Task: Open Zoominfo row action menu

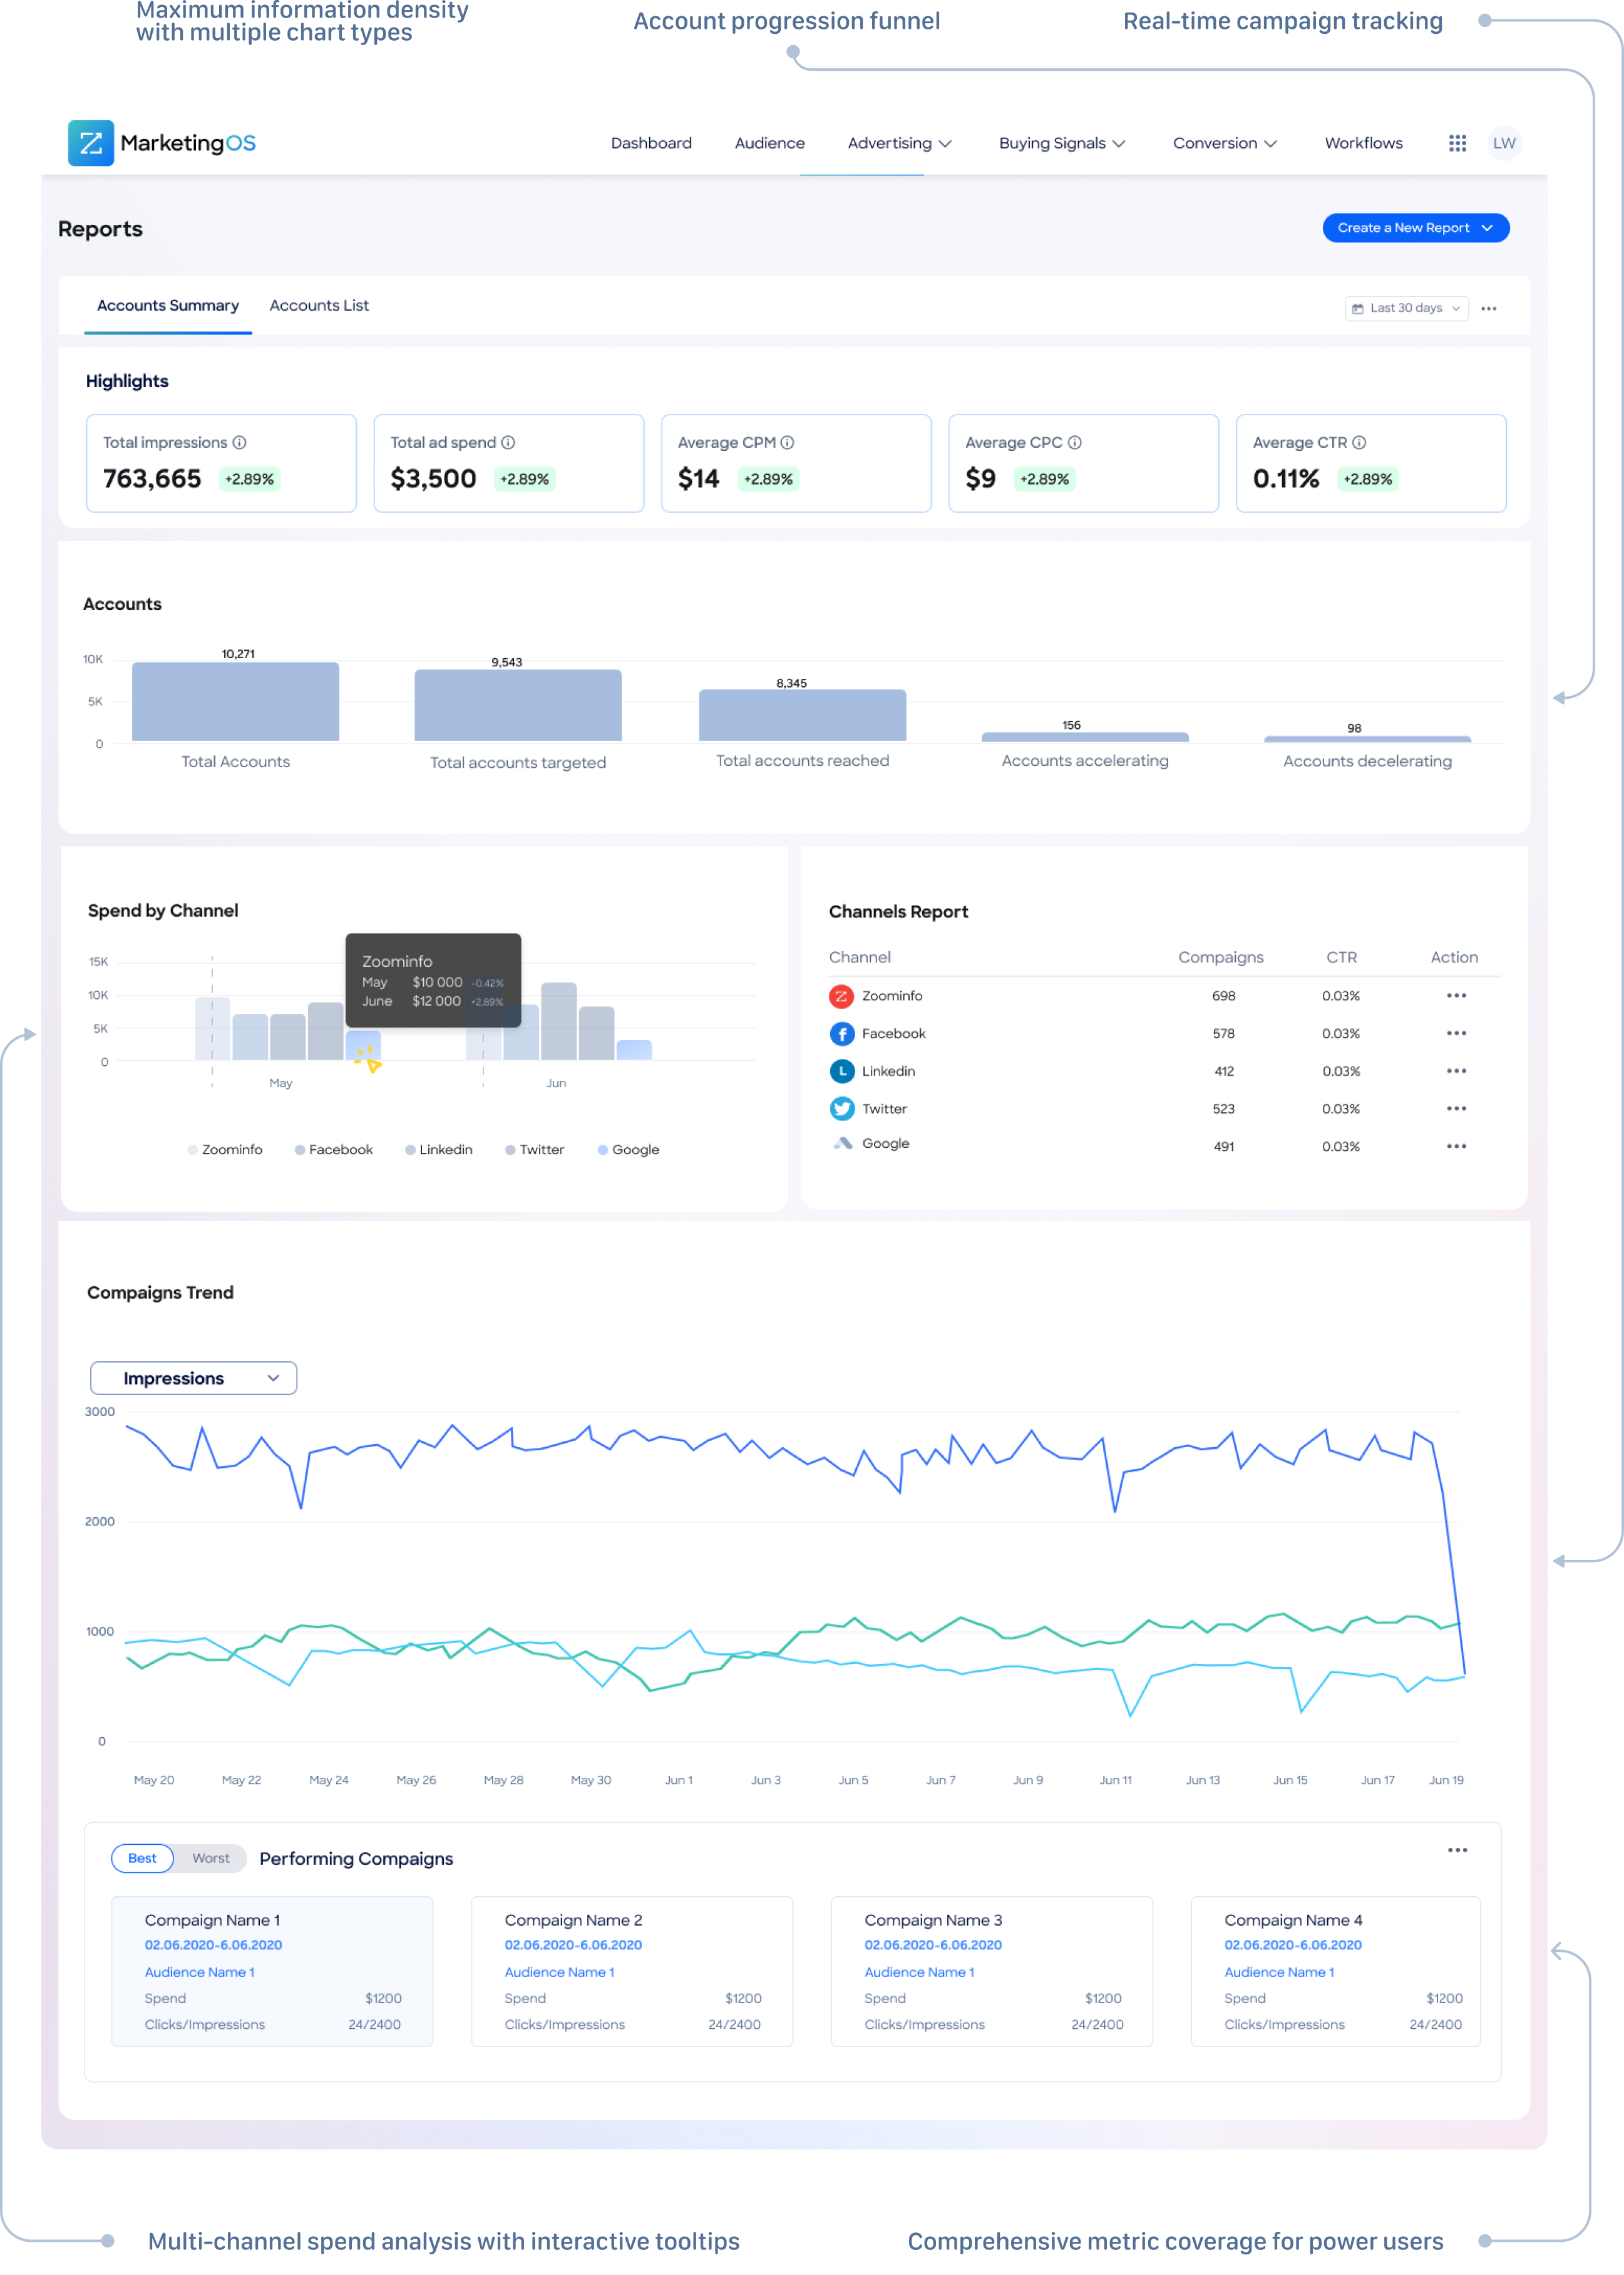Action: [x=1456, y=996]
